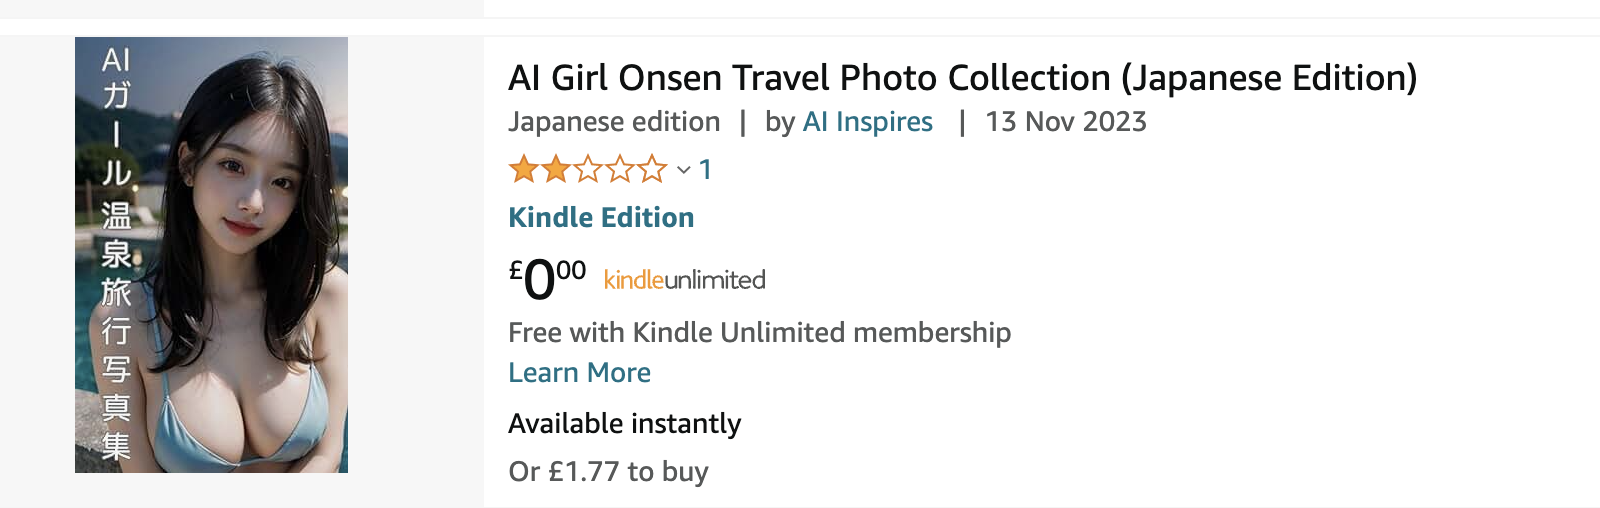Click "Free with Kindle Unlimited membership" text
Image resolution: width=1600 pixels, height=508 pixels.
759,332
